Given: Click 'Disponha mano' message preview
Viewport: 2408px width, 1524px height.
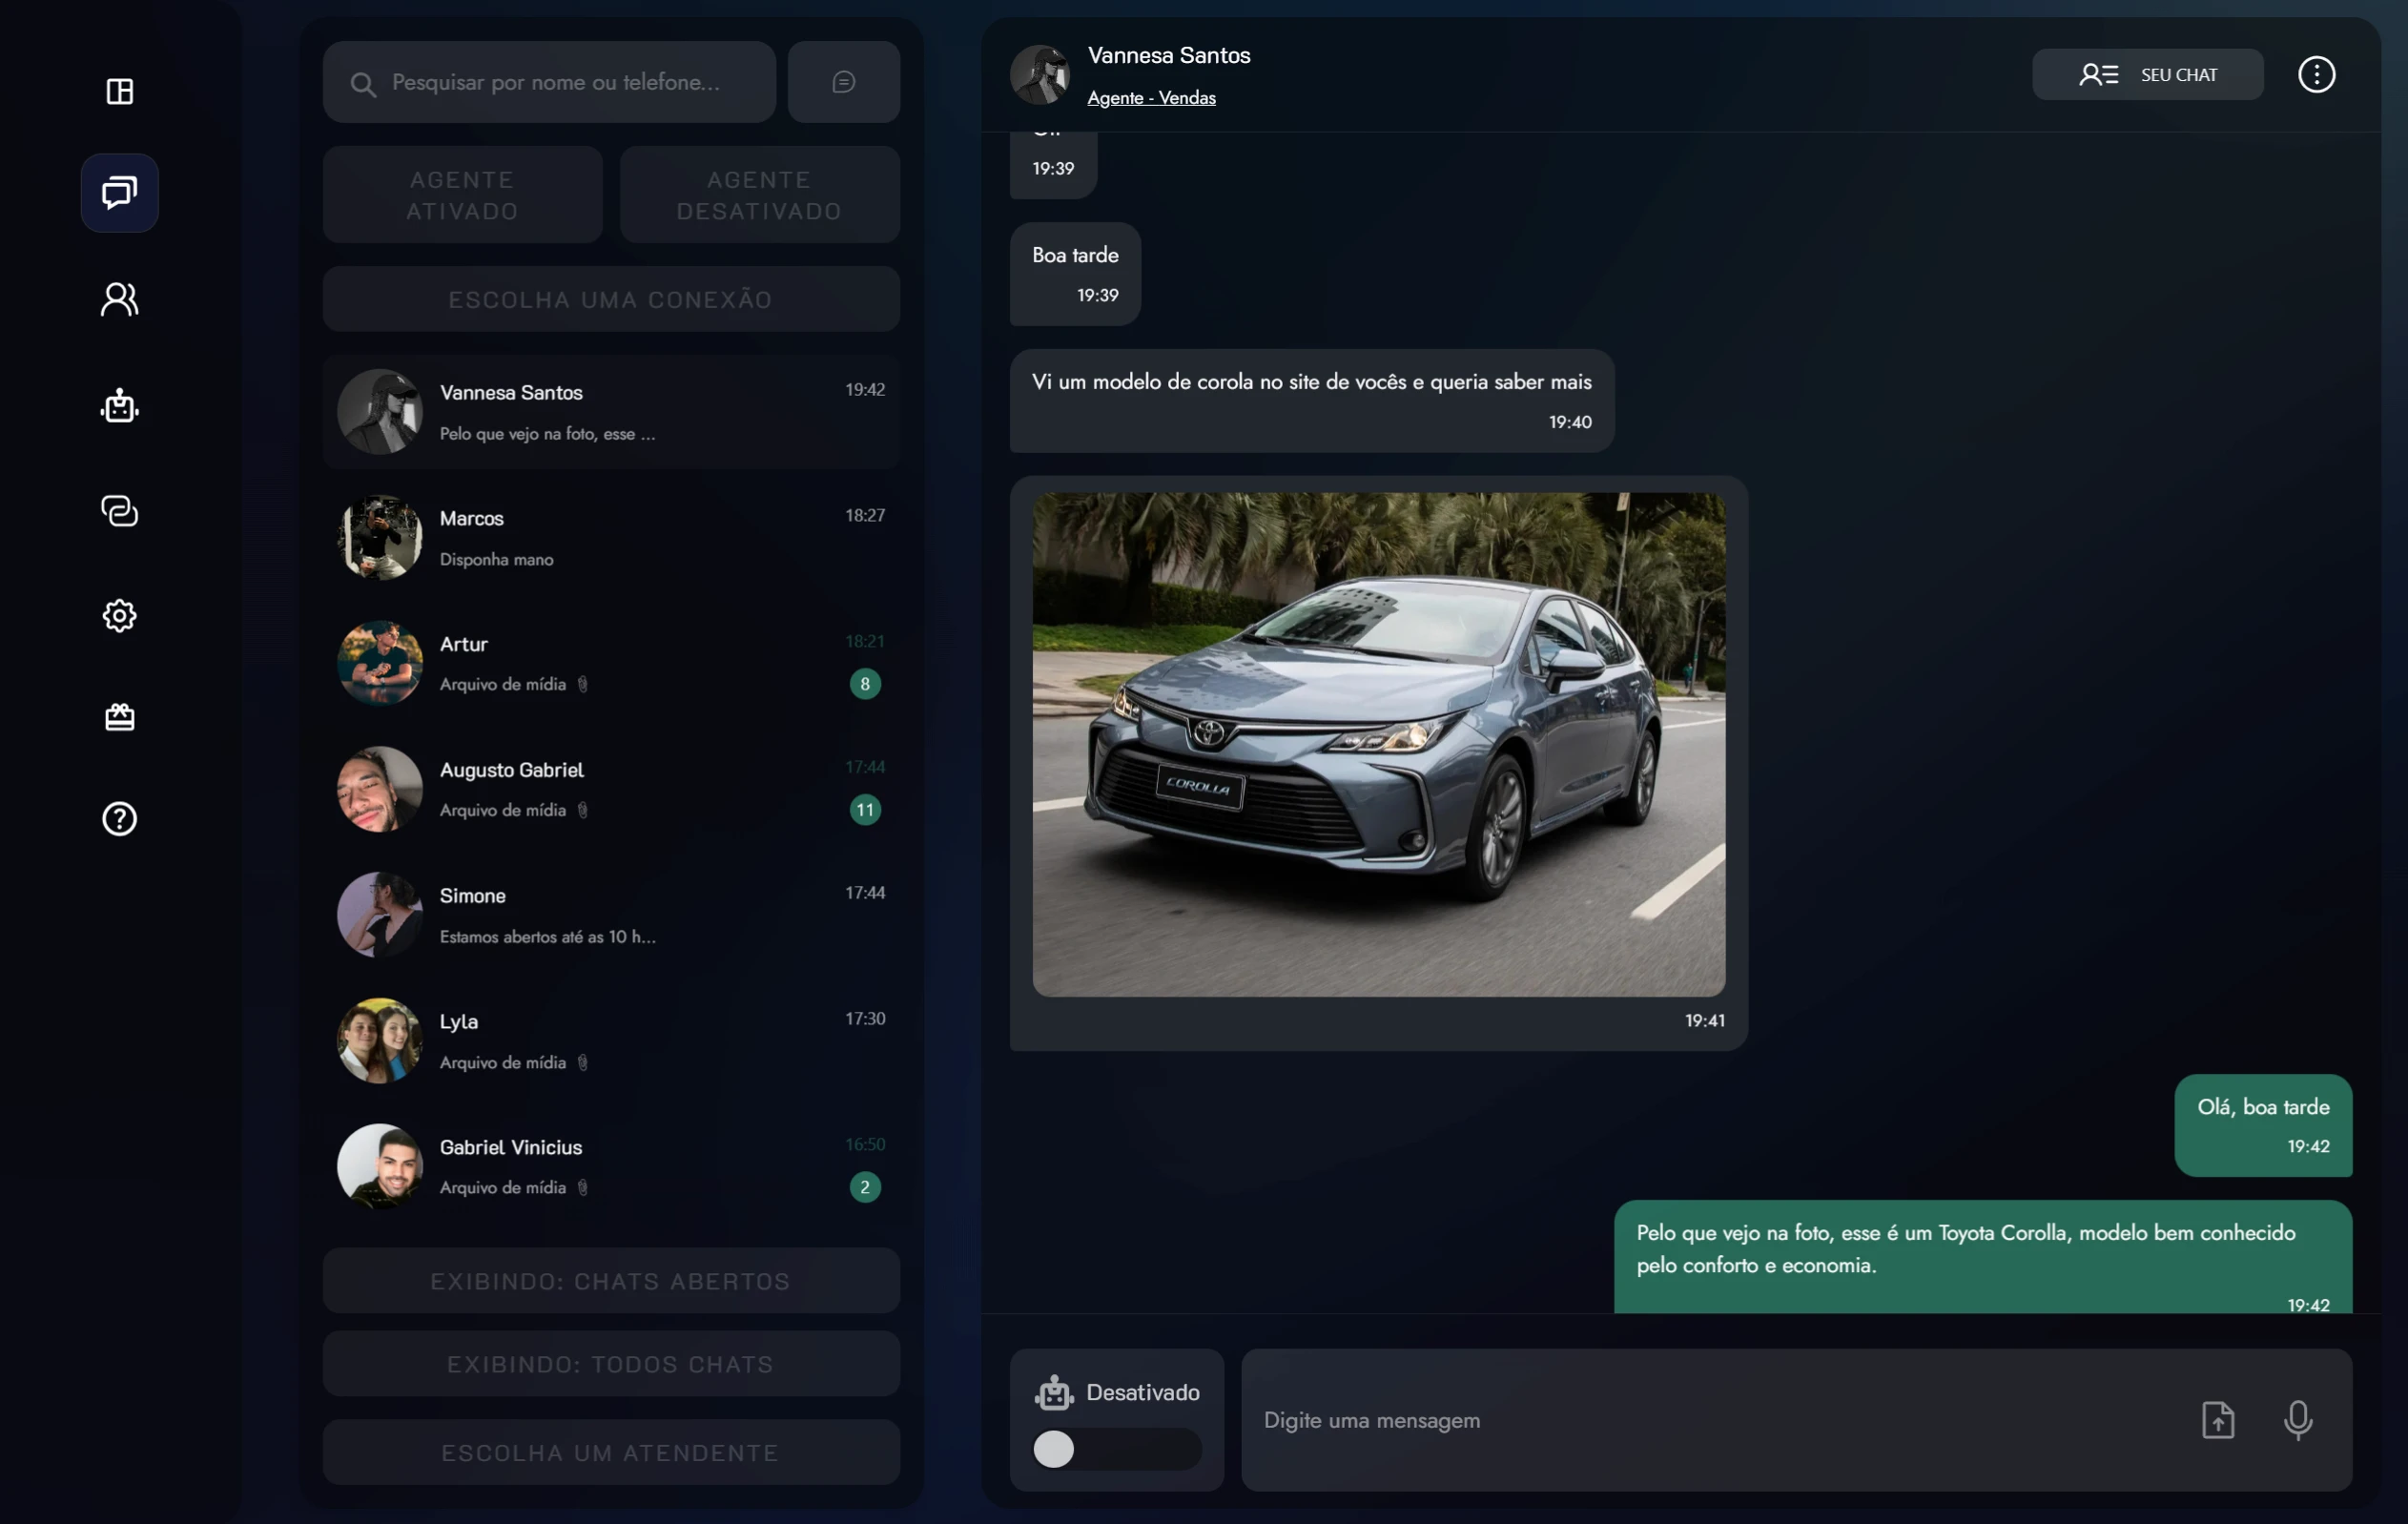Looking at the screenshot, I should tap(496, 559).
